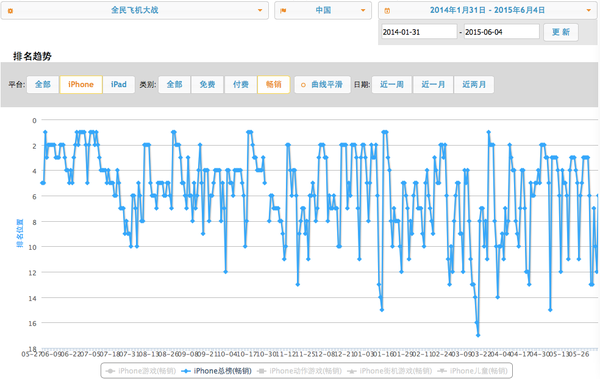The image size is (600, 379).
Task: Show the last month with 近一月
Action: tap(433, 84)
